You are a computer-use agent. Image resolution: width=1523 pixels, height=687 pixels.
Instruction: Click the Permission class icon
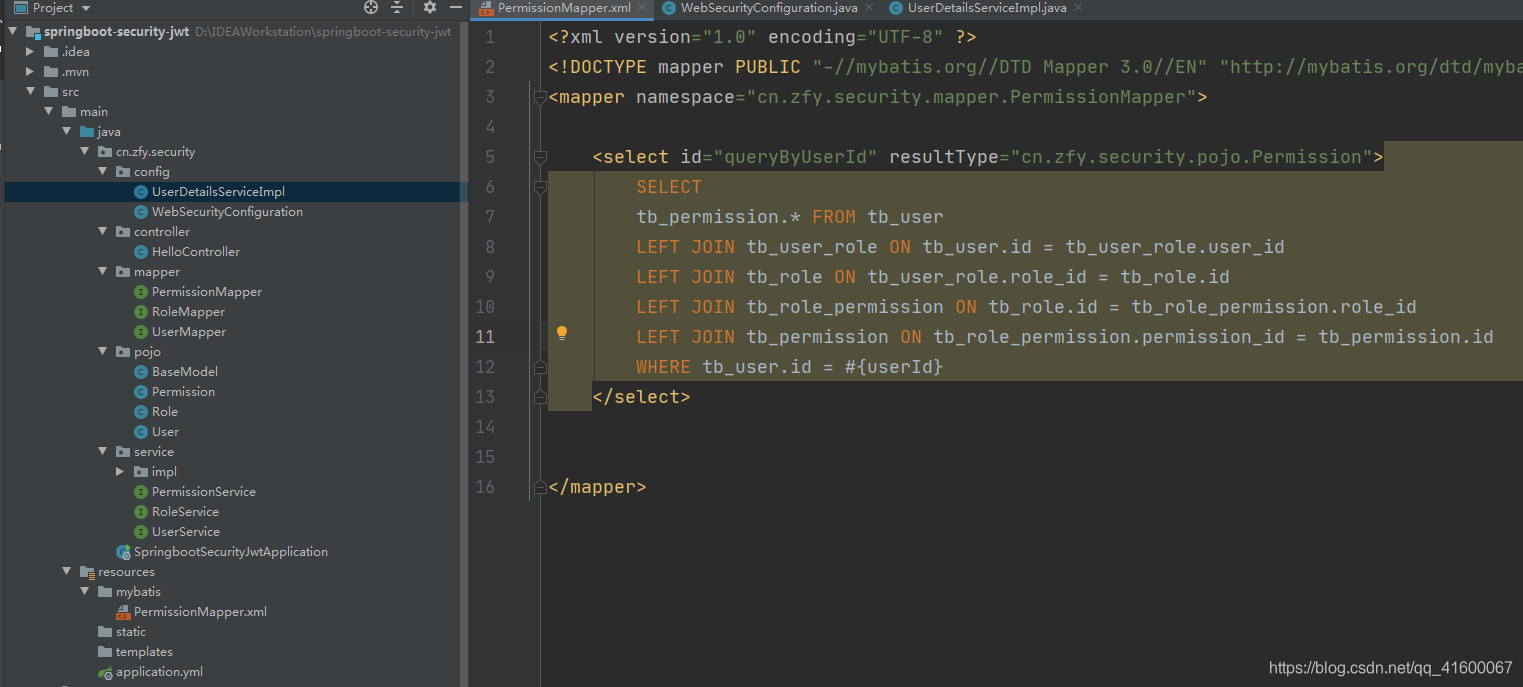[141, 391]
